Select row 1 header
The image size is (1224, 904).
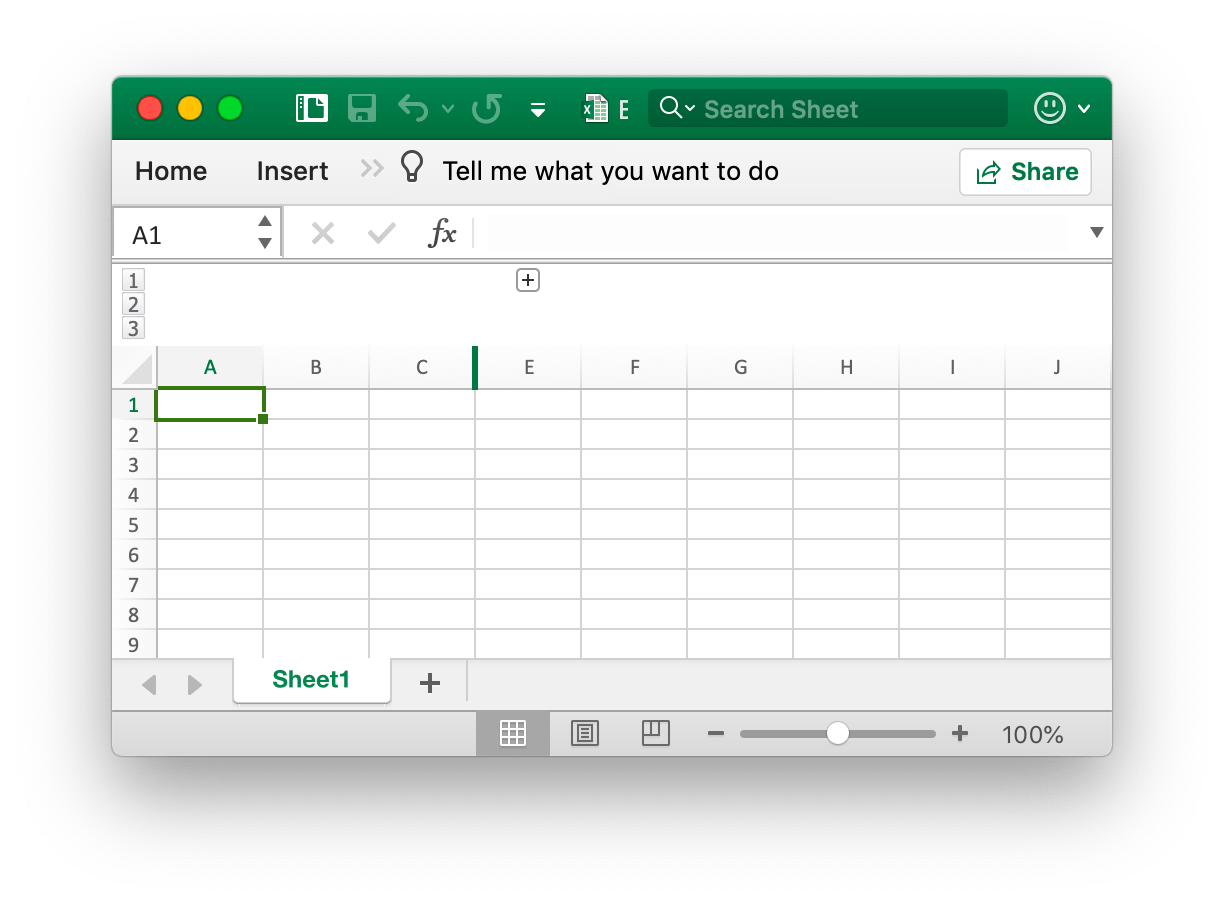(x=134, y=405)
